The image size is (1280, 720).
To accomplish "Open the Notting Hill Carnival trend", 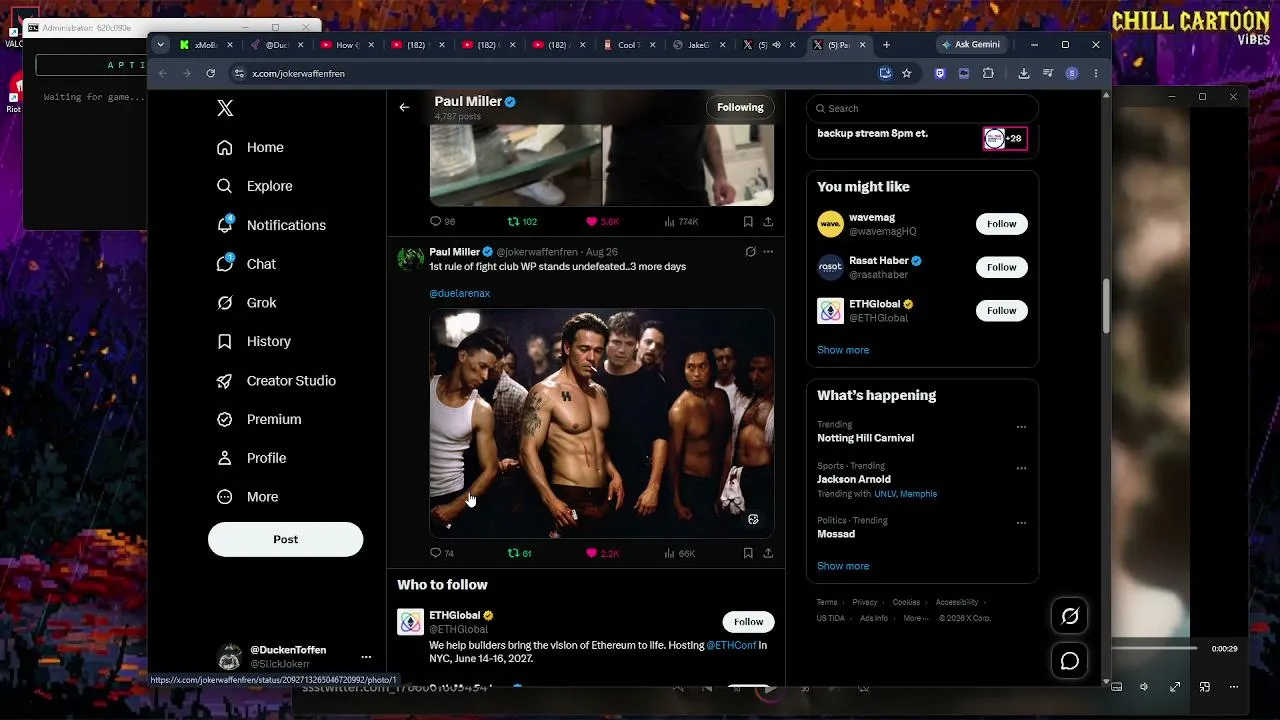I will (865, 438).
